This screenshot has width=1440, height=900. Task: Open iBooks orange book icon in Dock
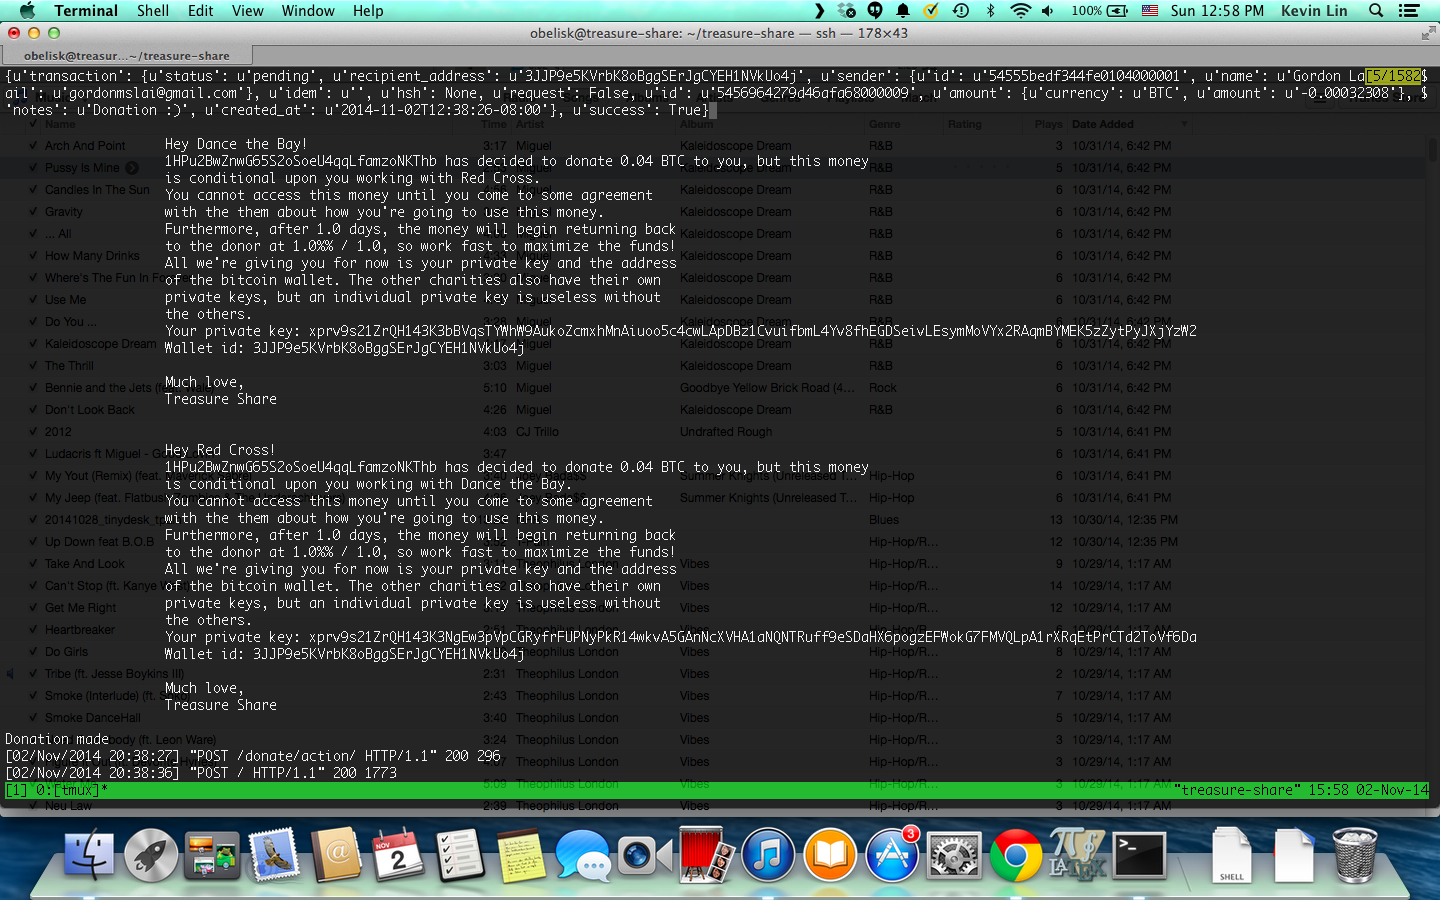(830, 856)
